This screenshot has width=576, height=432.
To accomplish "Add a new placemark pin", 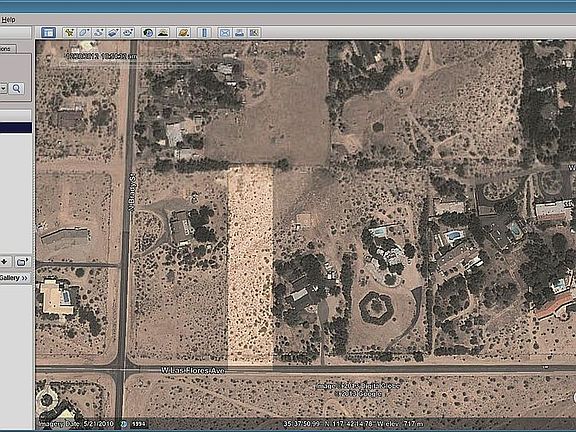I will [69, 33].
